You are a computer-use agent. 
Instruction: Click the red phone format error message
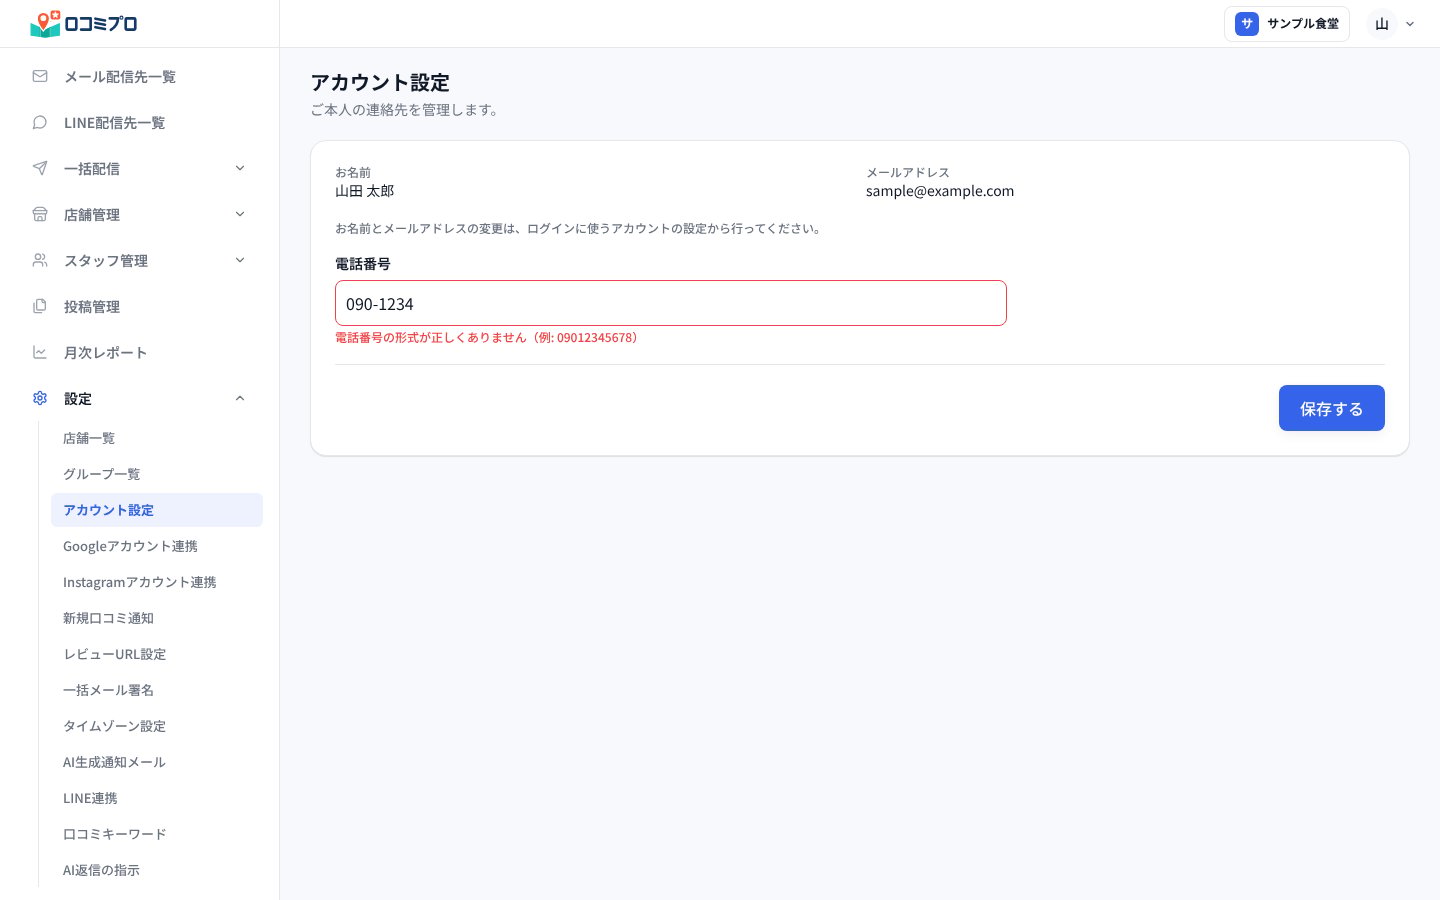[x=489, y=338]
